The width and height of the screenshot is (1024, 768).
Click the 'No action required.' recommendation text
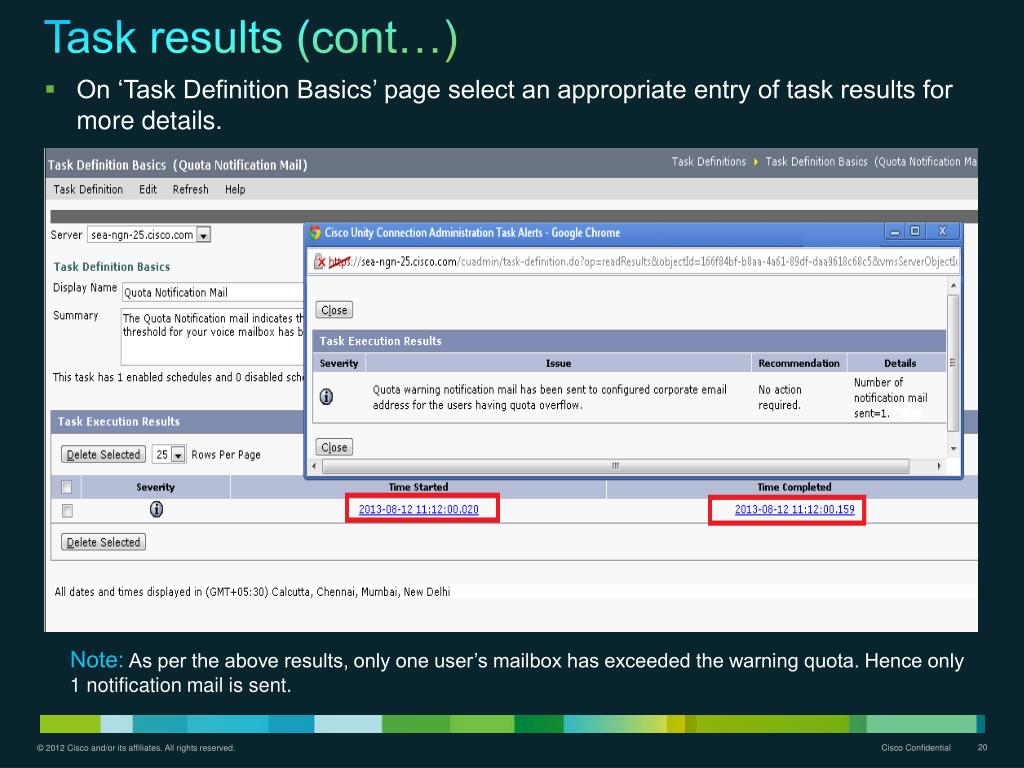tap(780, 397)
